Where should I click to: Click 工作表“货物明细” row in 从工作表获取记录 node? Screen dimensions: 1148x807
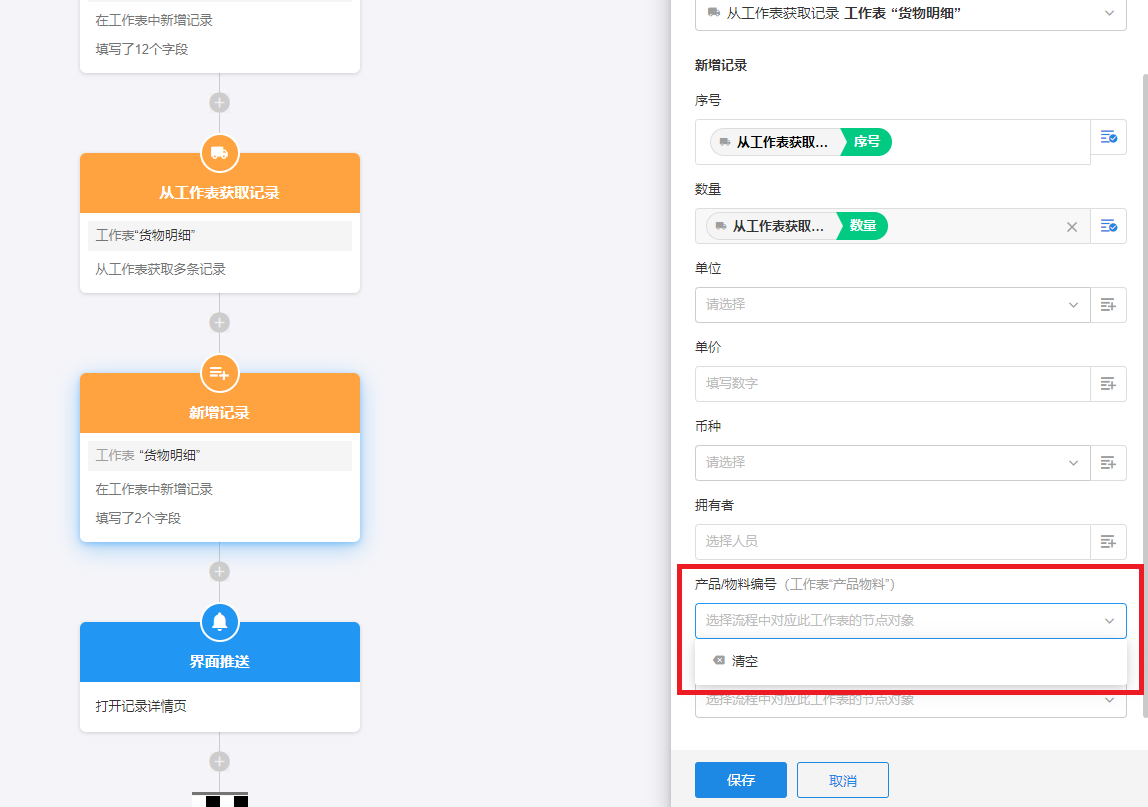point(220,236)
